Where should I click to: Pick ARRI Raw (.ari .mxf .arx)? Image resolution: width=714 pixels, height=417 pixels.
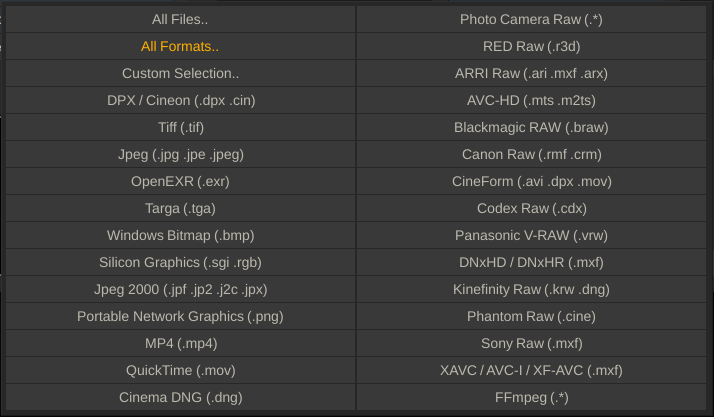point(531,73)
